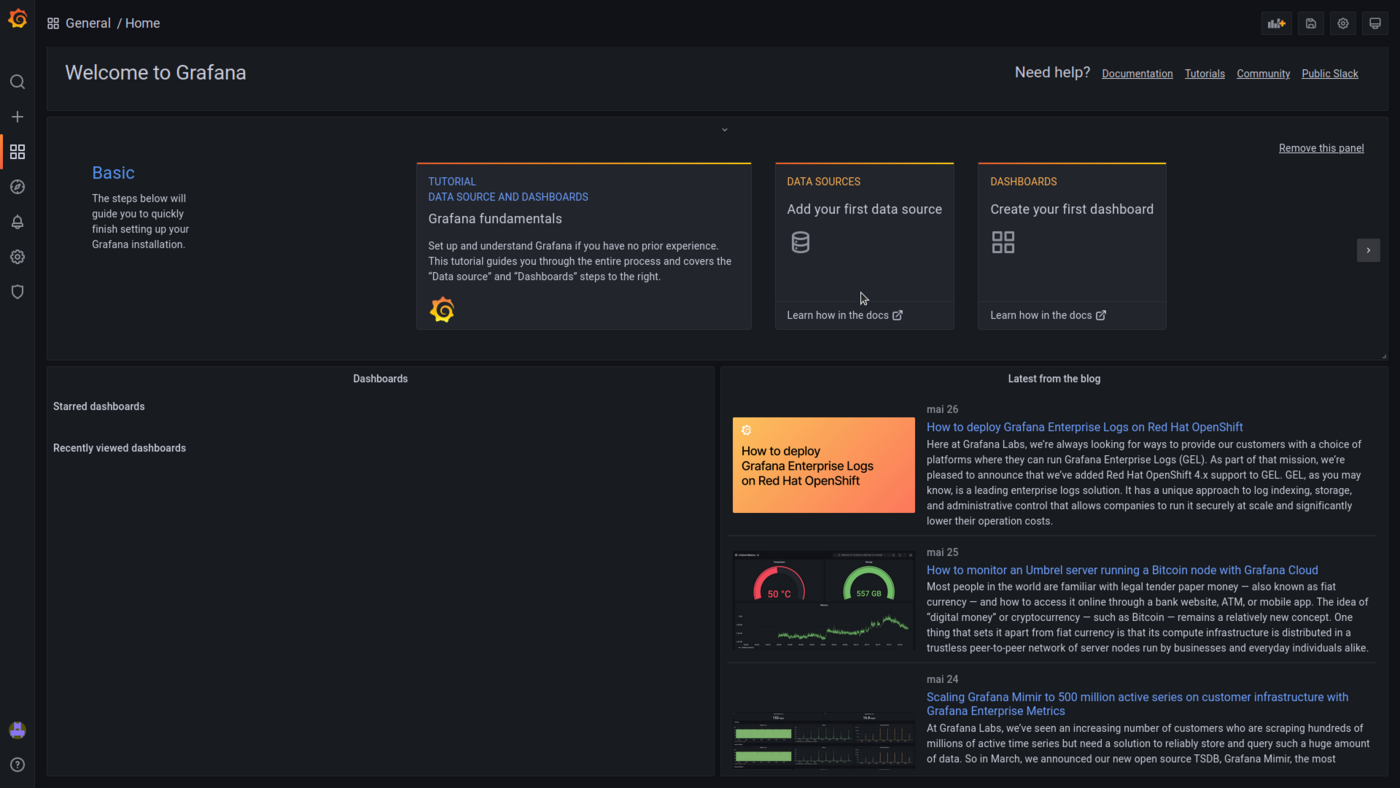Screen dimensions: 1400x788
Task: Open the Dashboards sidebar icon
Action: tap(17, 152)
